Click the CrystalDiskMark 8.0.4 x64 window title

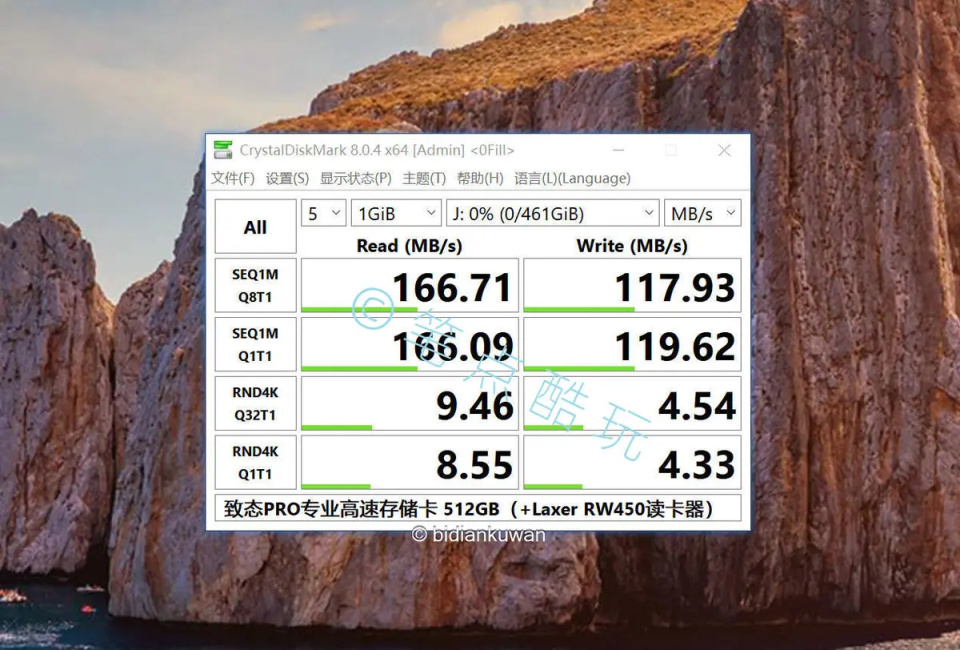377,150
